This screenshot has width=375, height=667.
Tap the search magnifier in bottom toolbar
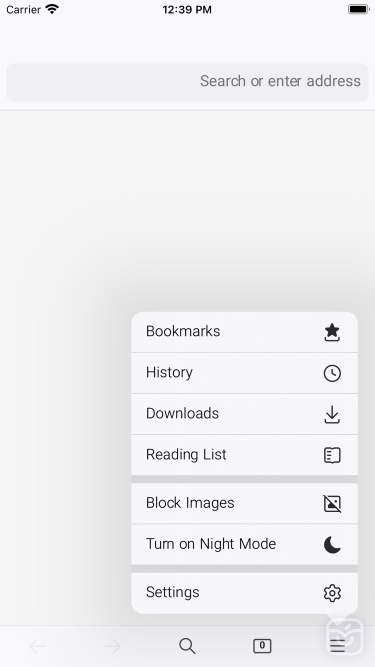[x=187, y=646]
